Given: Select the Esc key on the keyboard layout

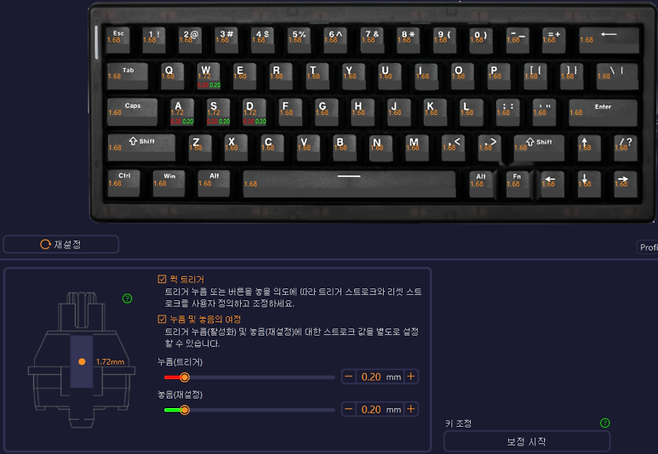Looking at the screenshot, I should pyautogui.click(x=118, y=40).
